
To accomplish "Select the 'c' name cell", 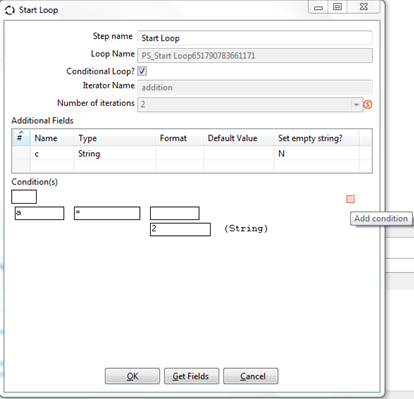I will (x=52, y=154).
